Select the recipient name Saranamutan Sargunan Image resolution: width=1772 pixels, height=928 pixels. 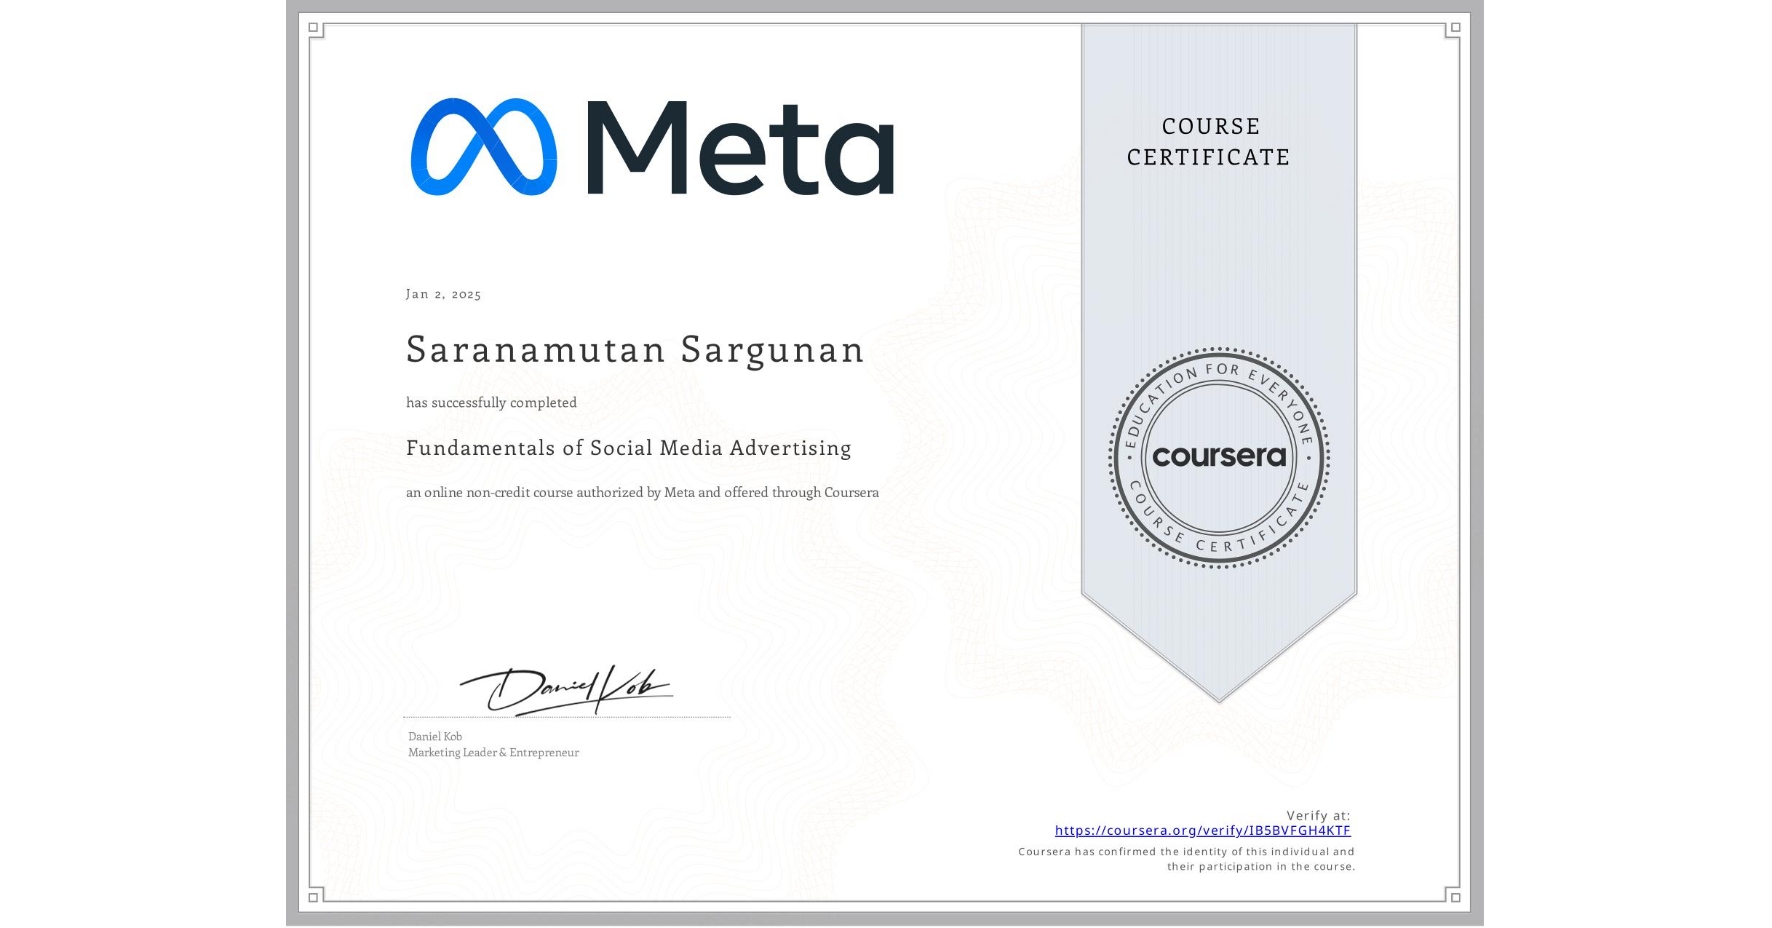tap(635, 350)
